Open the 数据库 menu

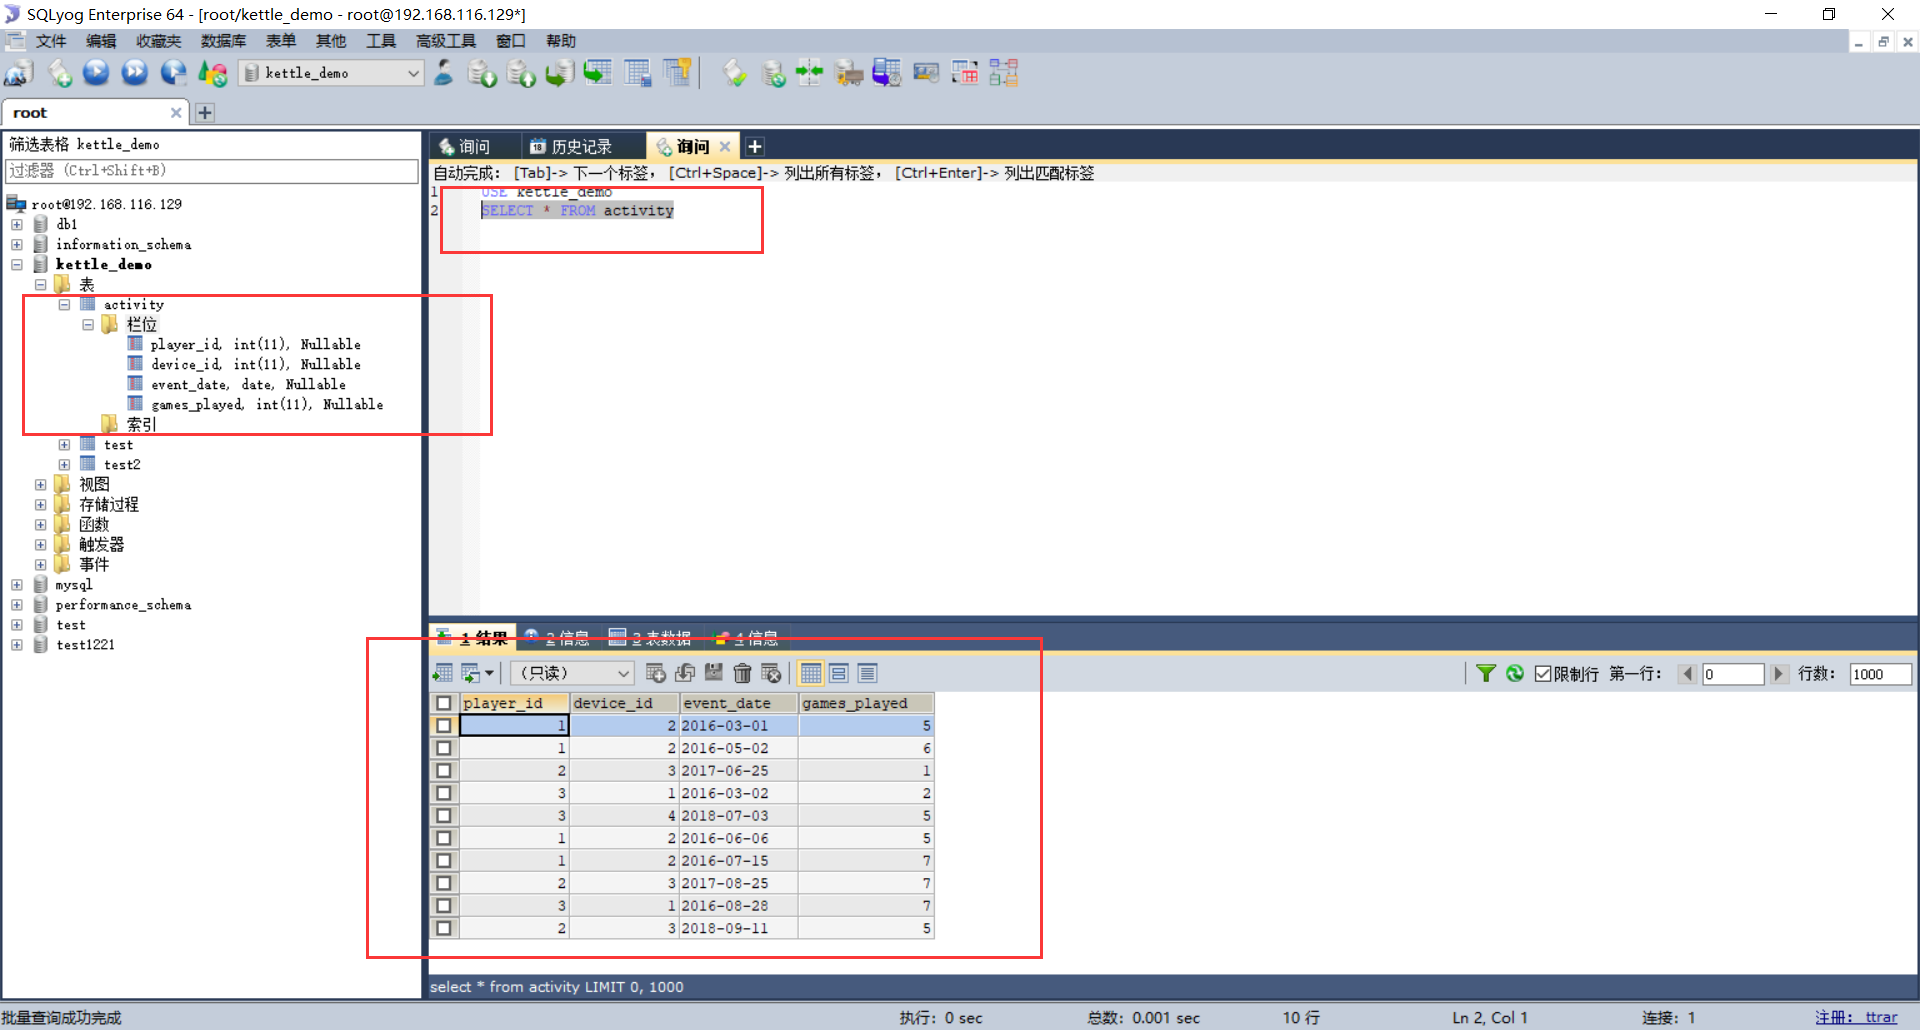click(x=223, y=41)
